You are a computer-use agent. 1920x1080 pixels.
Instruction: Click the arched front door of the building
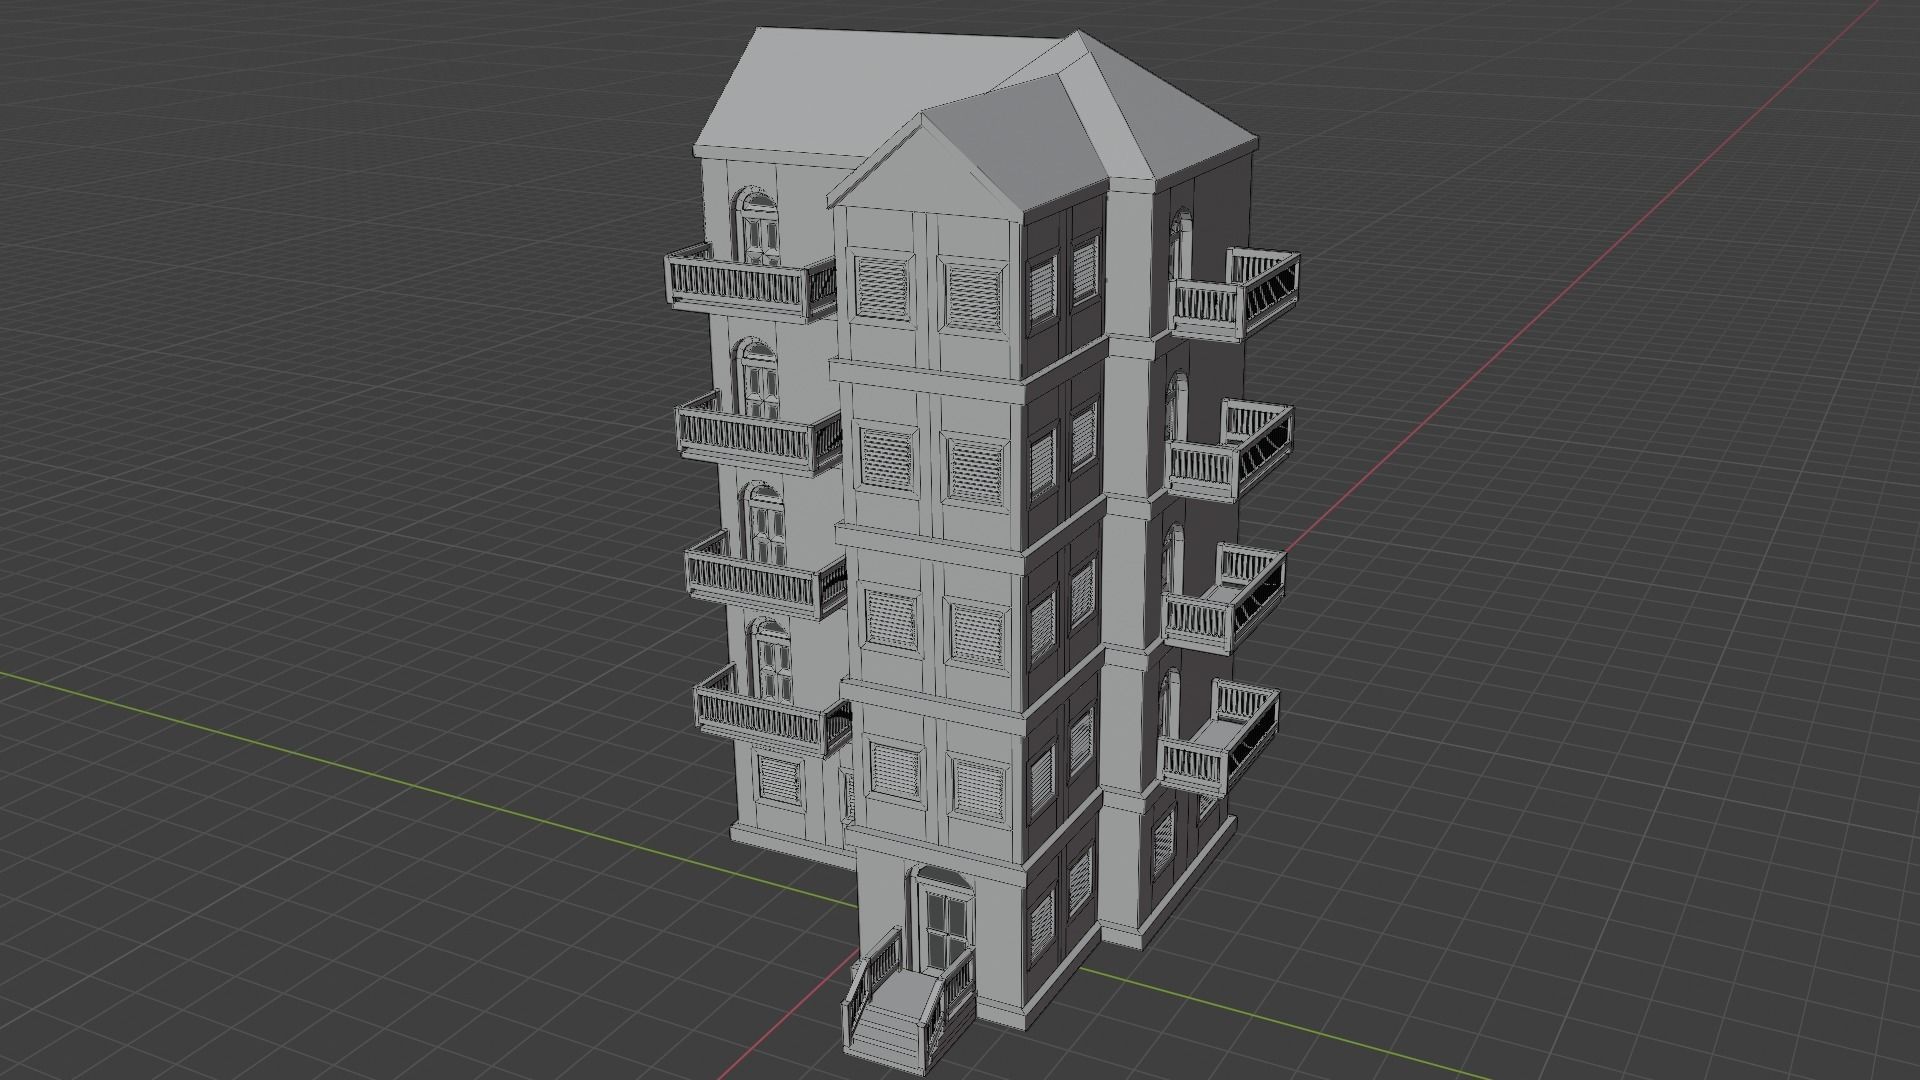943,921
